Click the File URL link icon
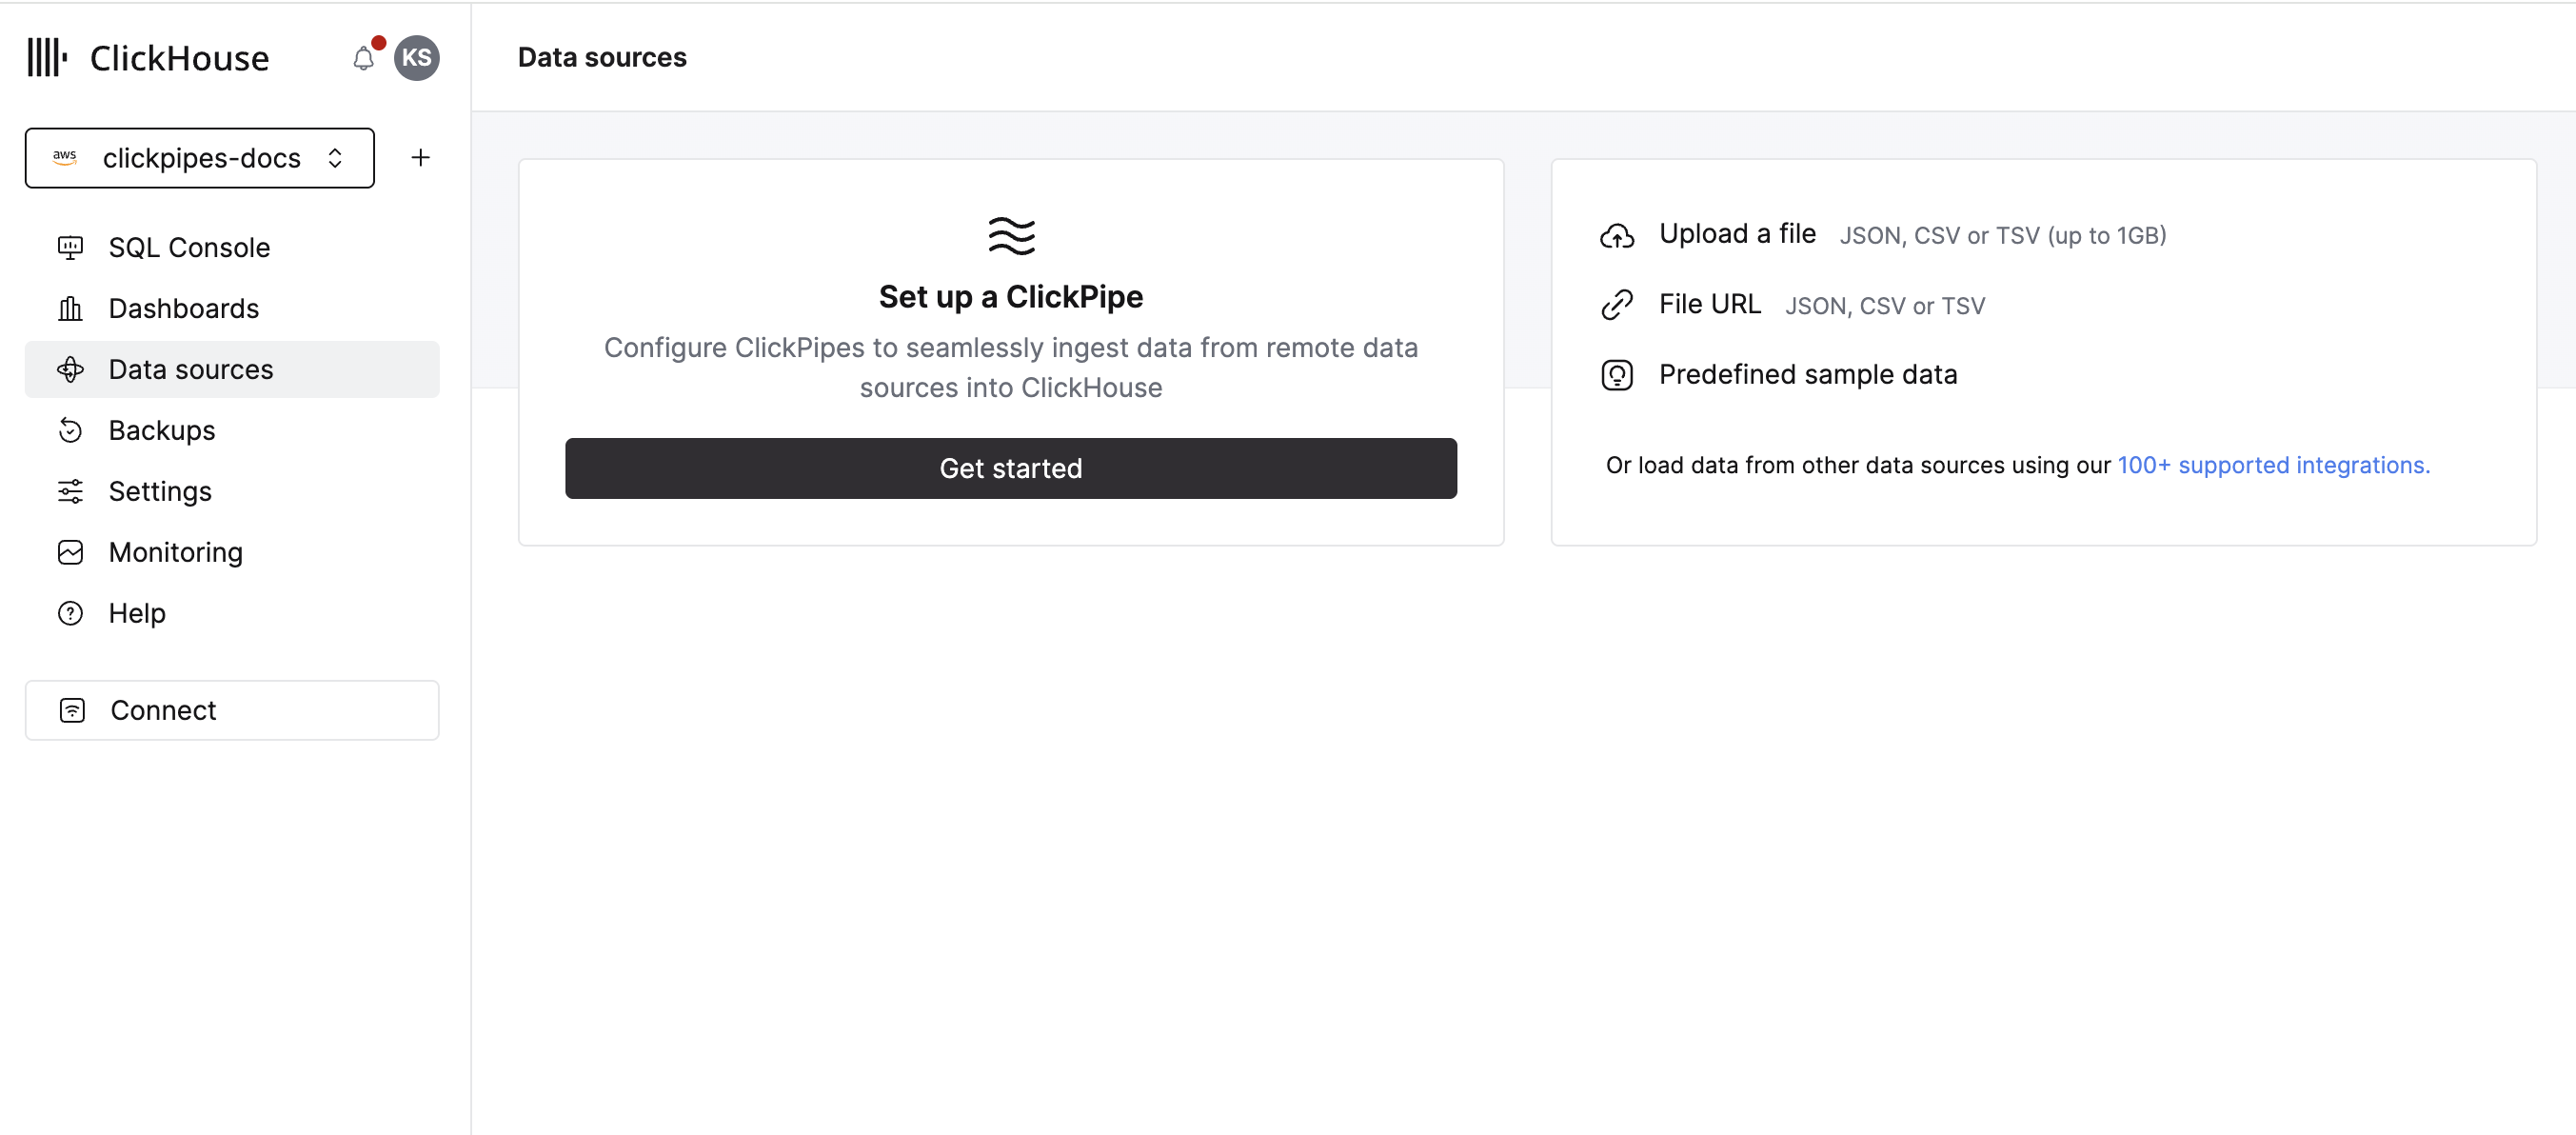The image size is (2576, 1135). click(1616, 305)
